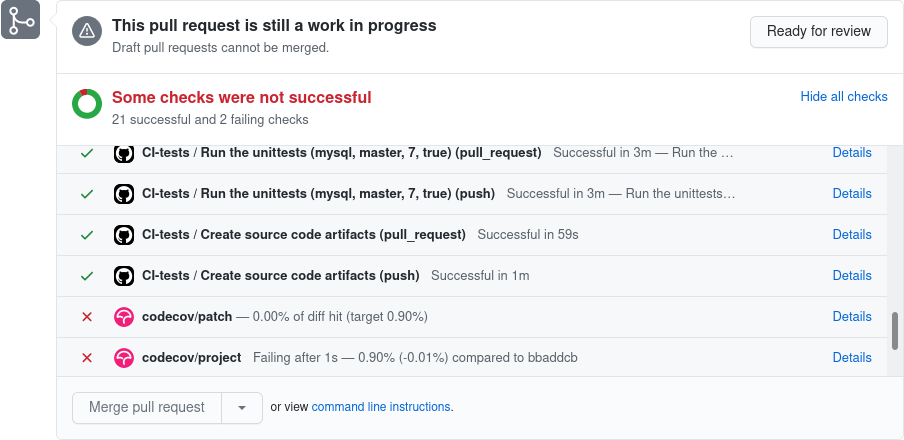Click the Merge pull request button
The height and width of the screenshot is (440, 904).
147,407
